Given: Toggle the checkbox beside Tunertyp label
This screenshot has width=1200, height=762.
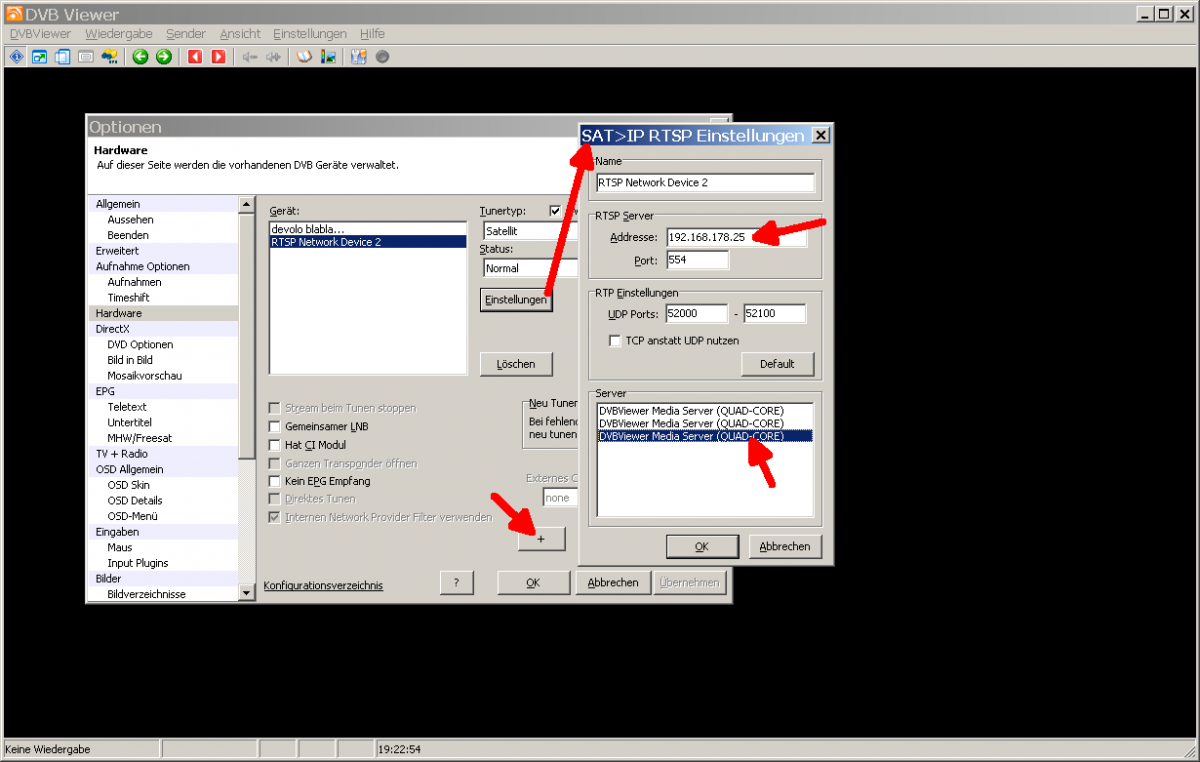Looking at the screenshot, I should pos(556,211).
